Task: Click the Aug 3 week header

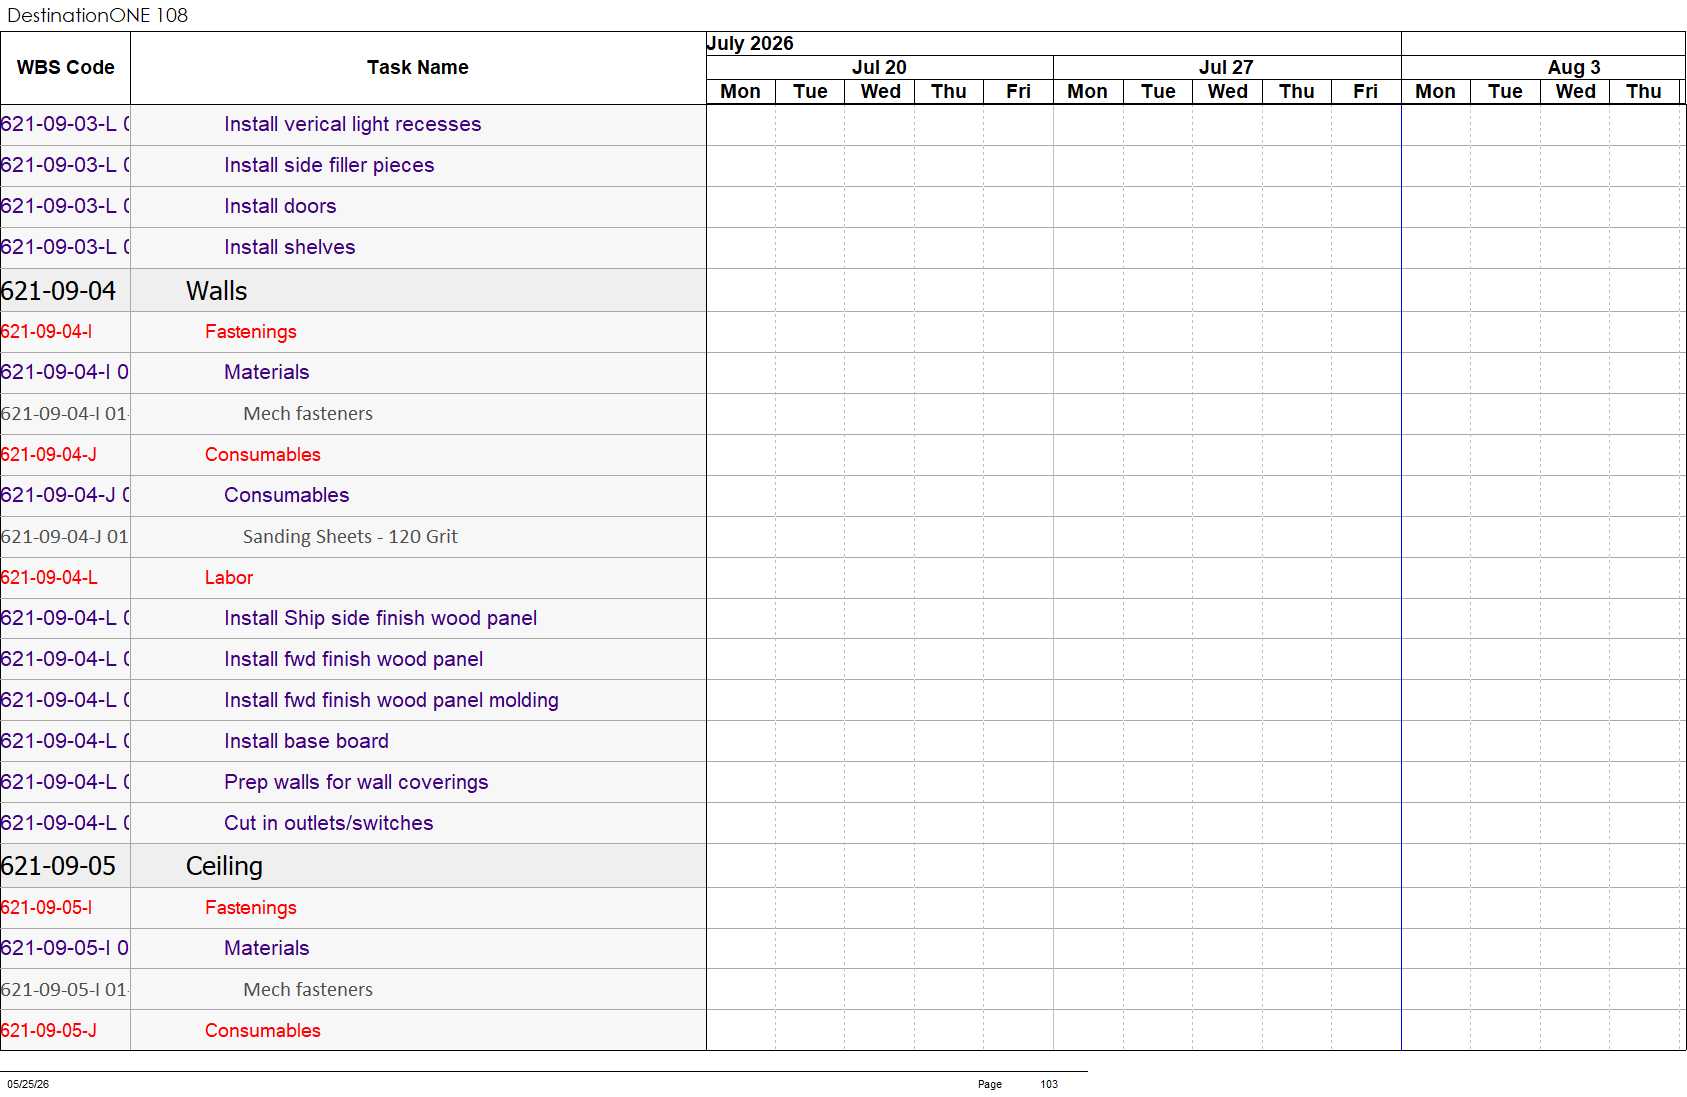Action: click(1574, 67)
